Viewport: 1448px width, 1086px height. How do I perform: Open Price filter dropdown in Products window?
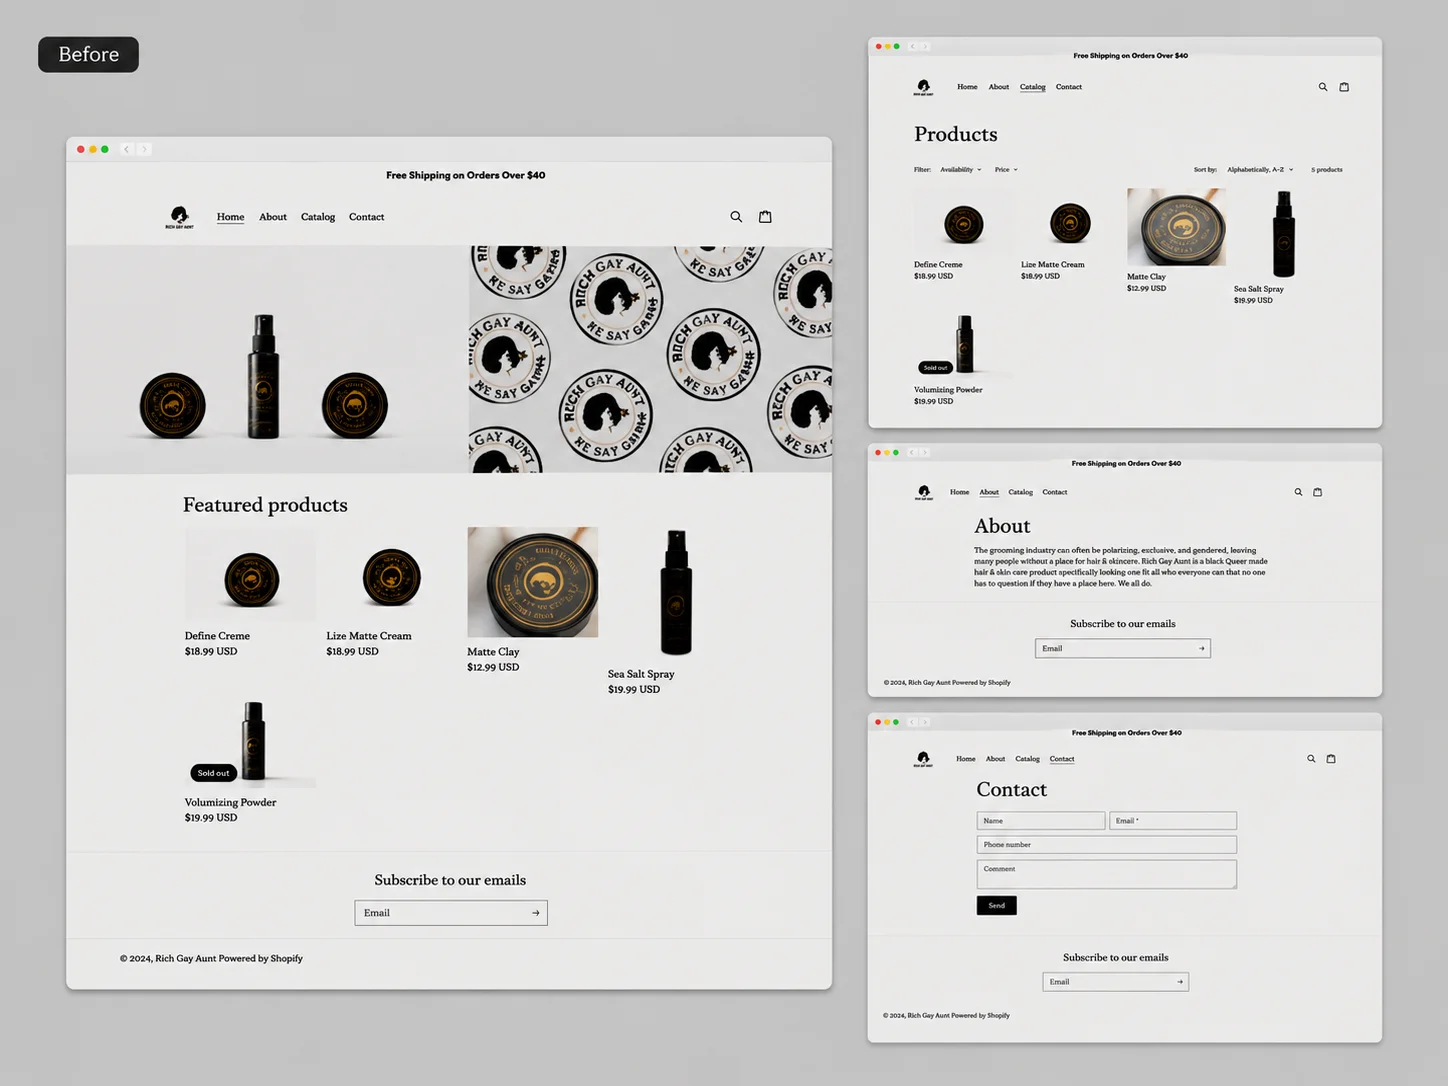tap(1006, 170)
